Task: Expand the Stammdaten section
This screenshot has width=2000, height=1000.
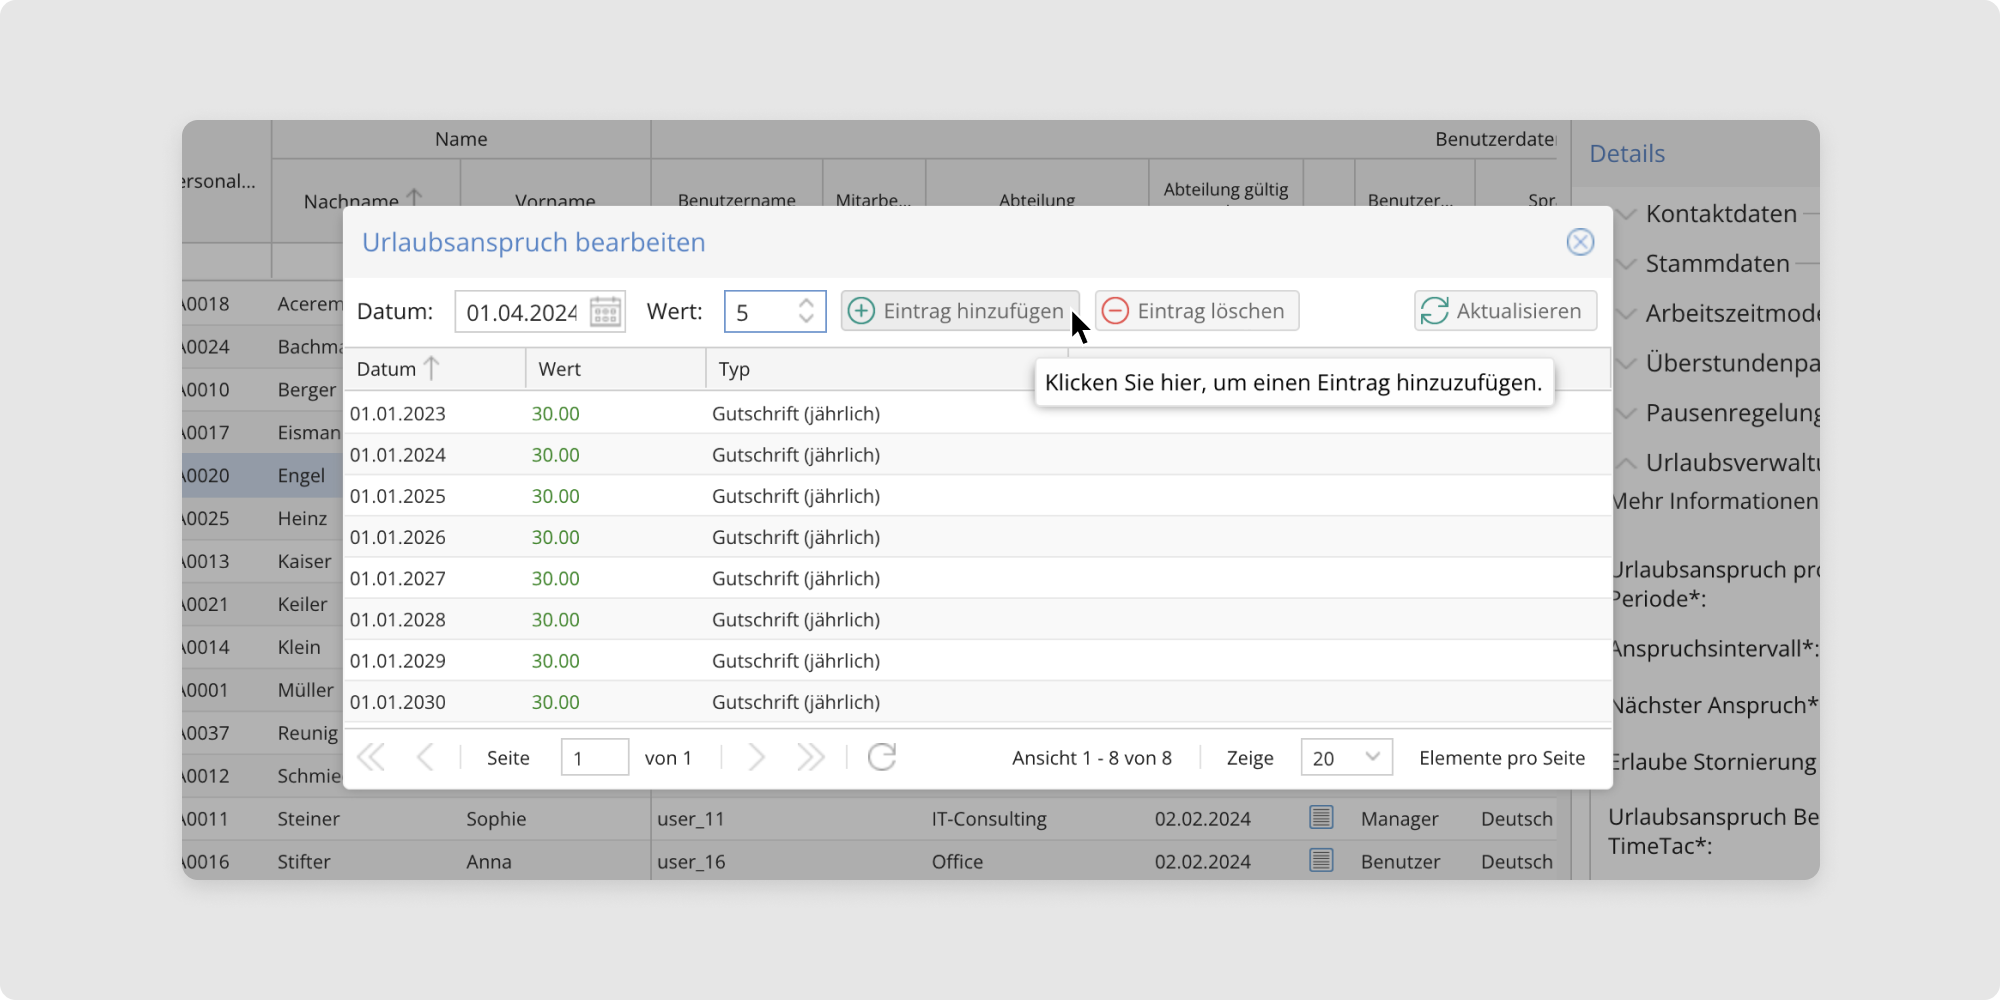Action: [1716, 264]
